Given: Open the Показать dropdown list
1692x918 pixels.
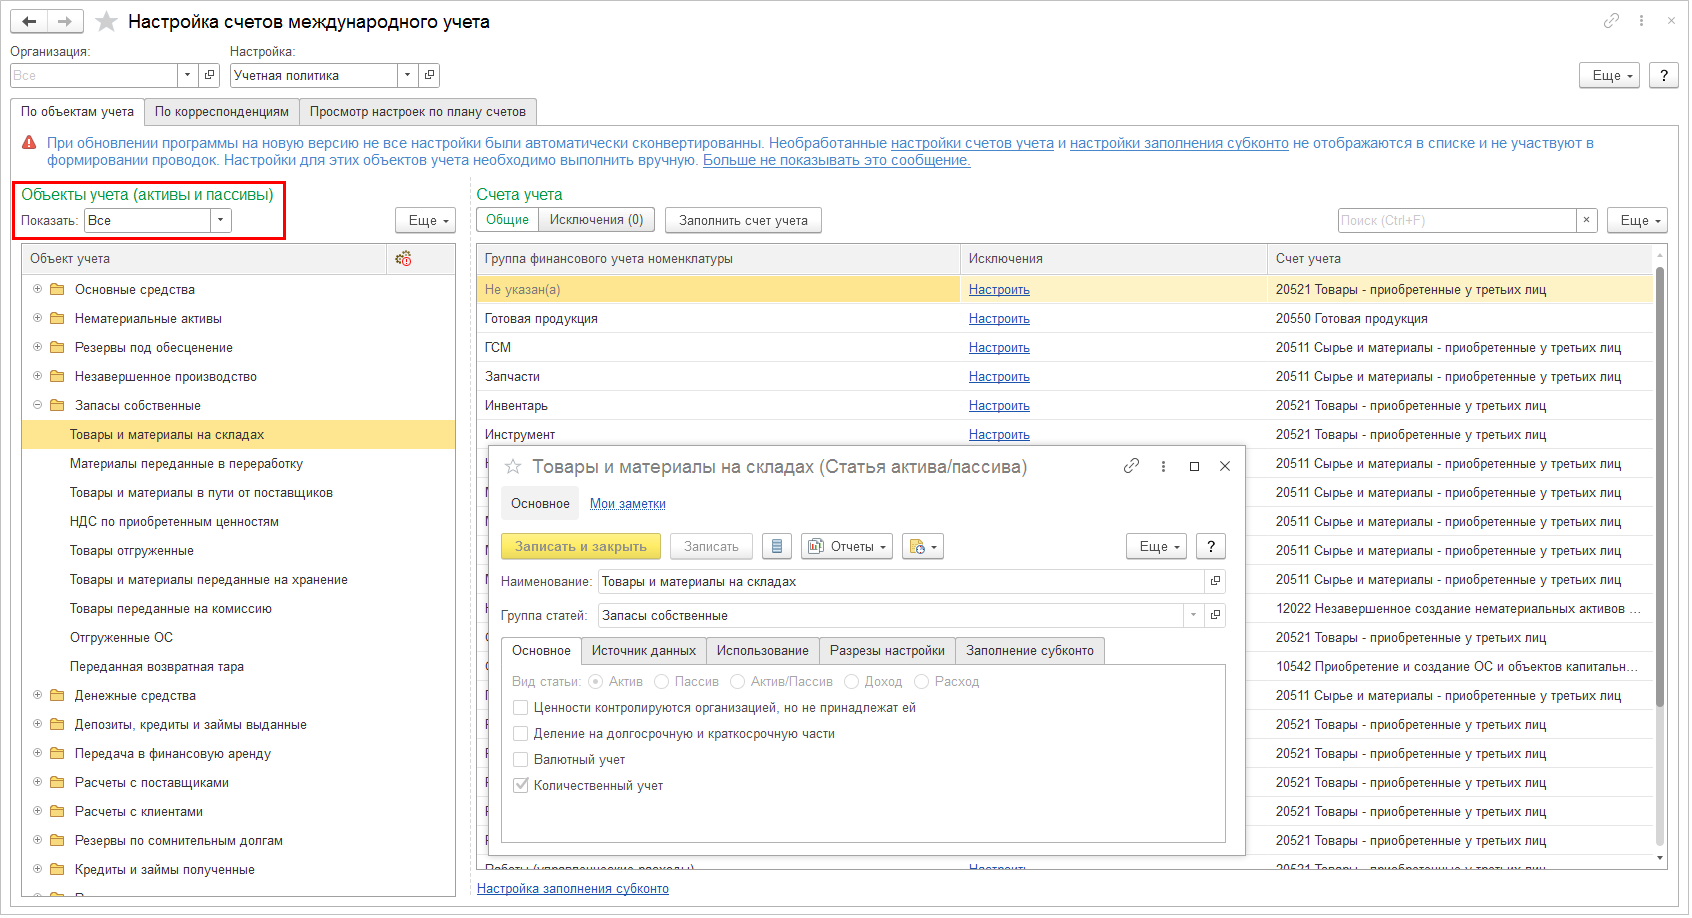Looking at the screenshot, I should 221,221.
